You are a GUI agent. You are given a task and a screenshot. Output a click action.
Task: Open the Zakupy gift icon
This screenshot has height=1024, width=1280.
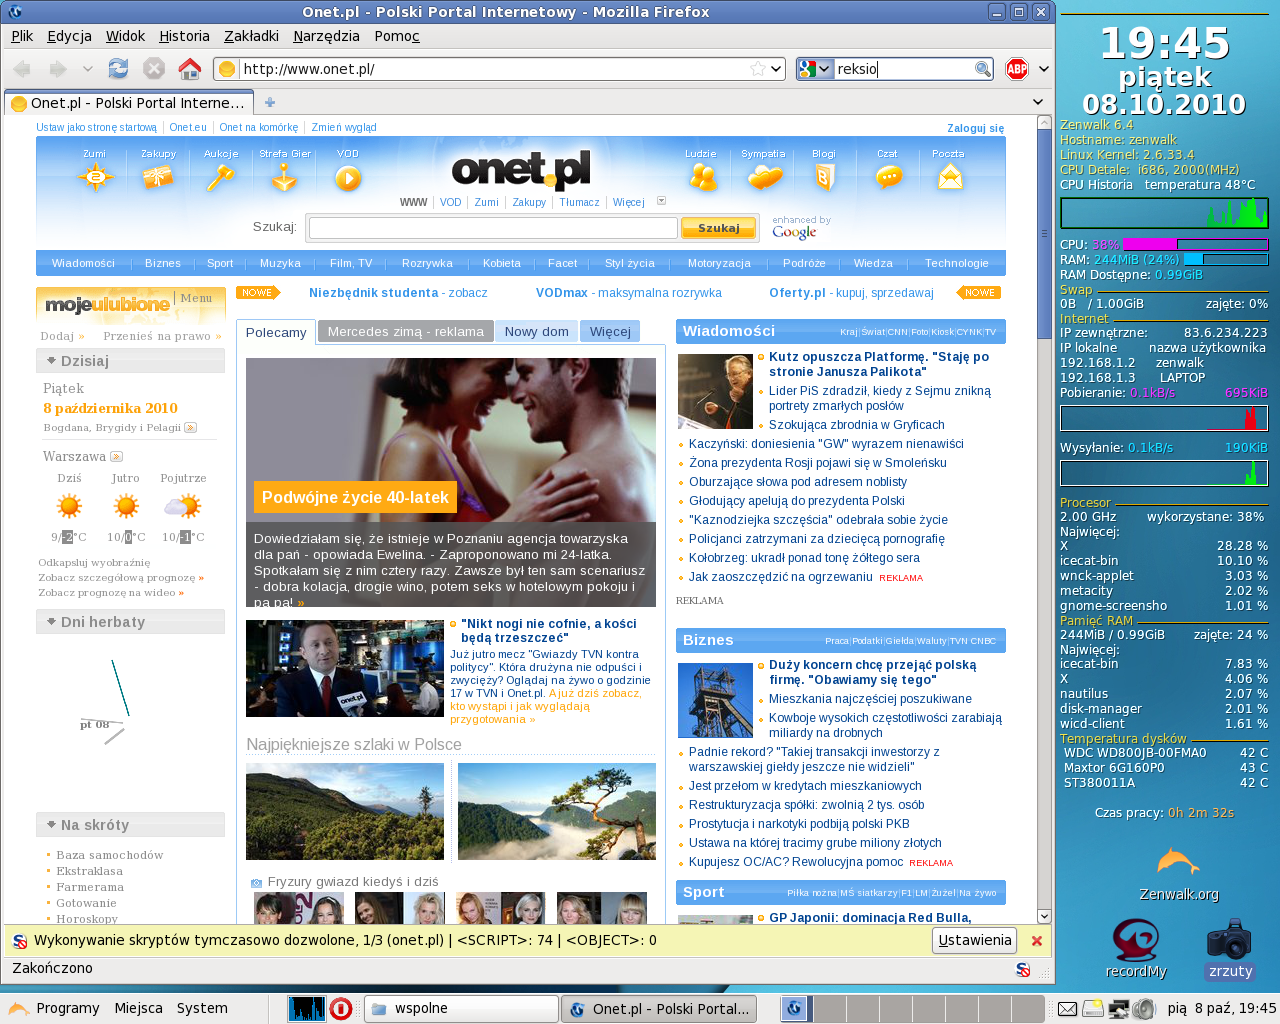(x=158, y=177)
